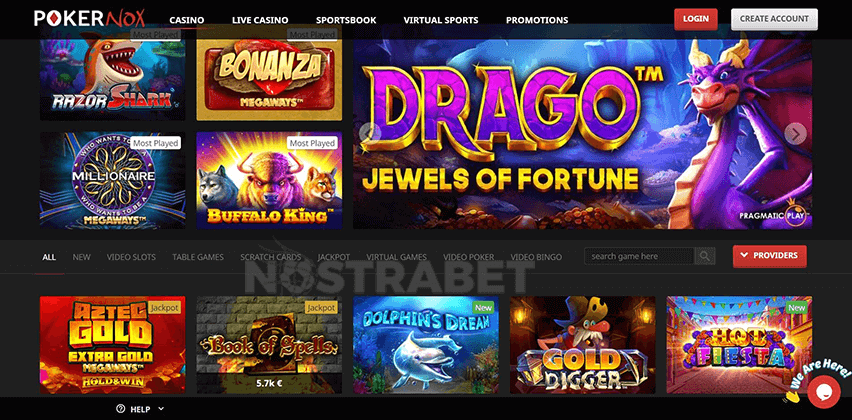Click the Help question mark icon
The image size is (852, 420).
(x=121, y=409)
